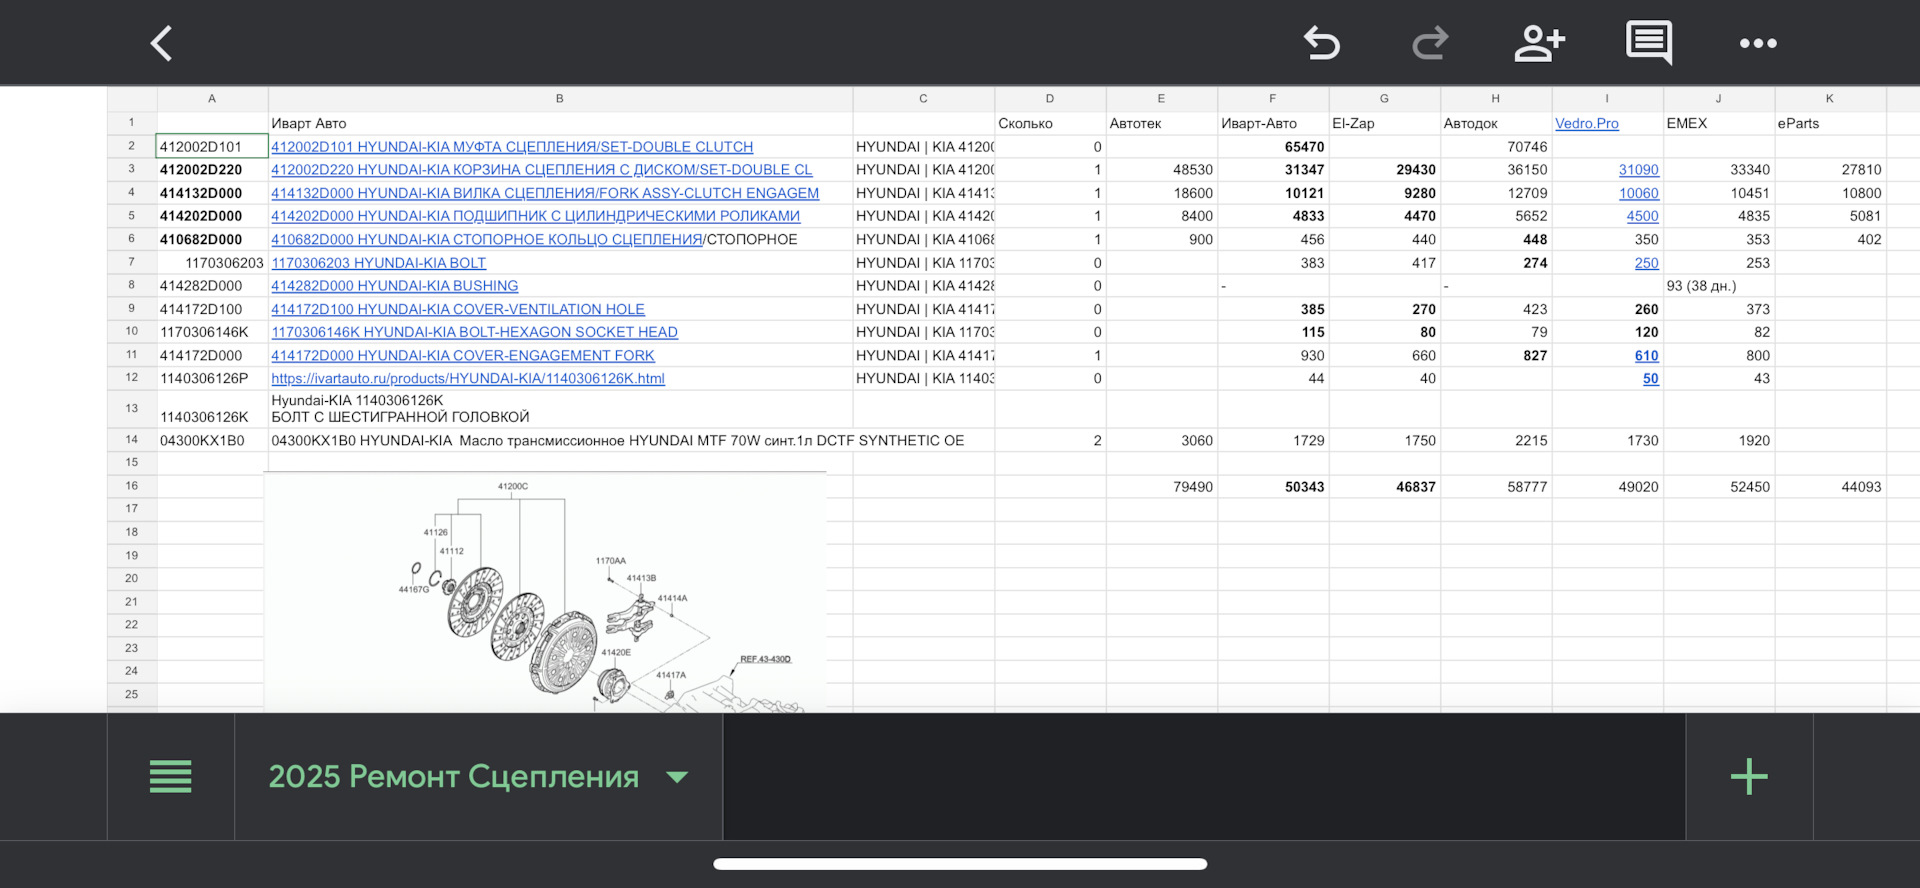The width and height of the screenshot is (1920, 888).
Task: Select cell A14 with 04300KX1B0
Action: click(x=212, y=441)
